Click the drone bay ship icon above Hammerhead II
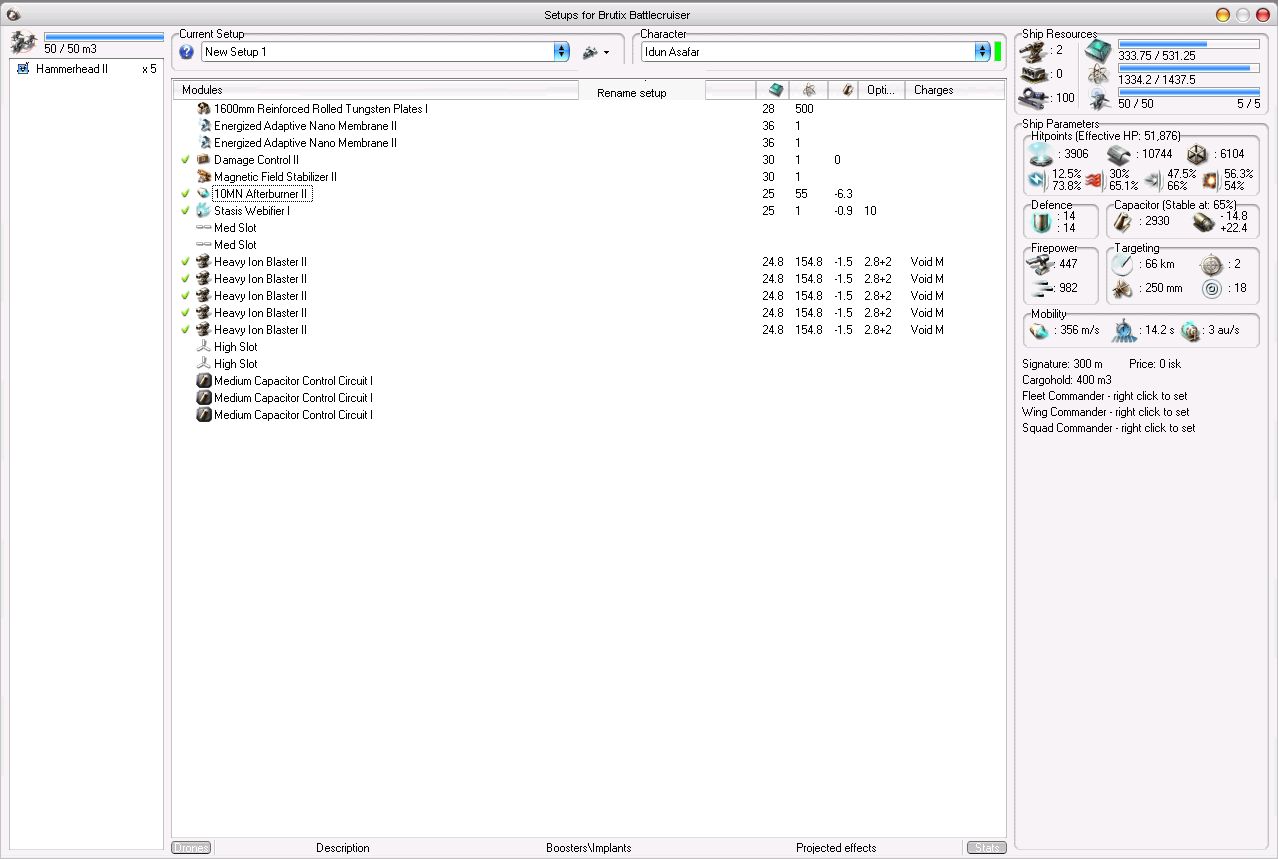This screenshot has width=1278, height=859. click(x=23, y=42)
